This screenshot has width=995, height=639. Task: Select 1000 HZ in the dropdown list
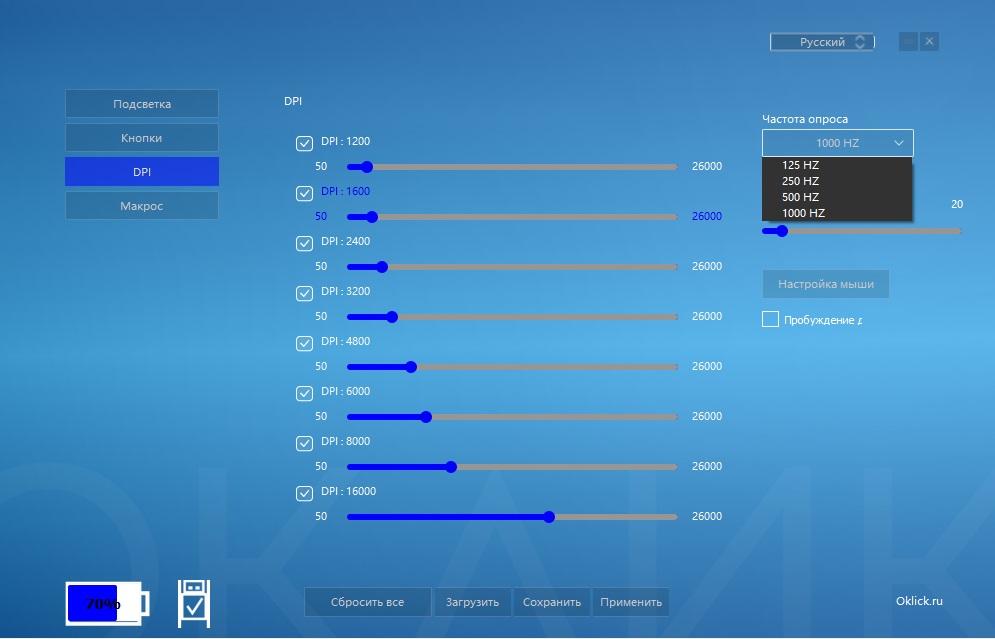(837, 213)
